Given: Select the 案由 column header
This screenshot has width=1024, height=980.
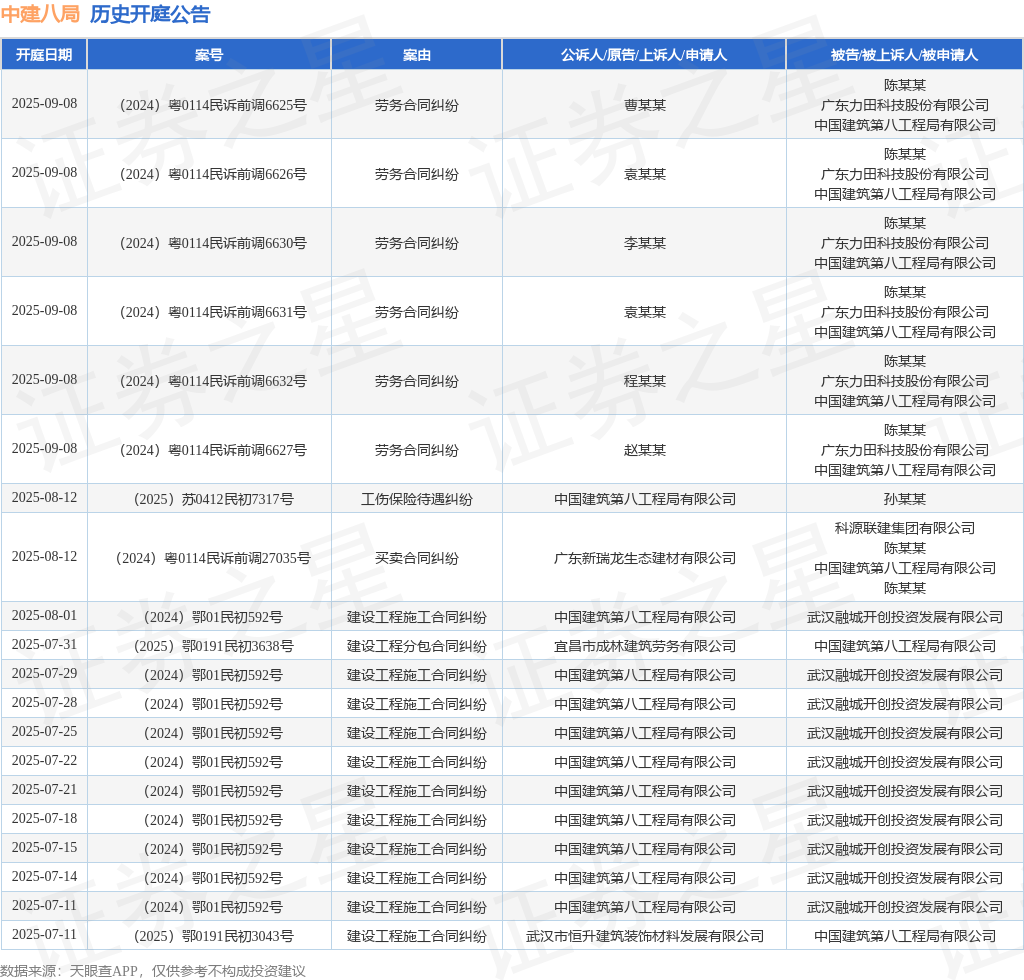Looking at the screenshot, I should 417,55.
